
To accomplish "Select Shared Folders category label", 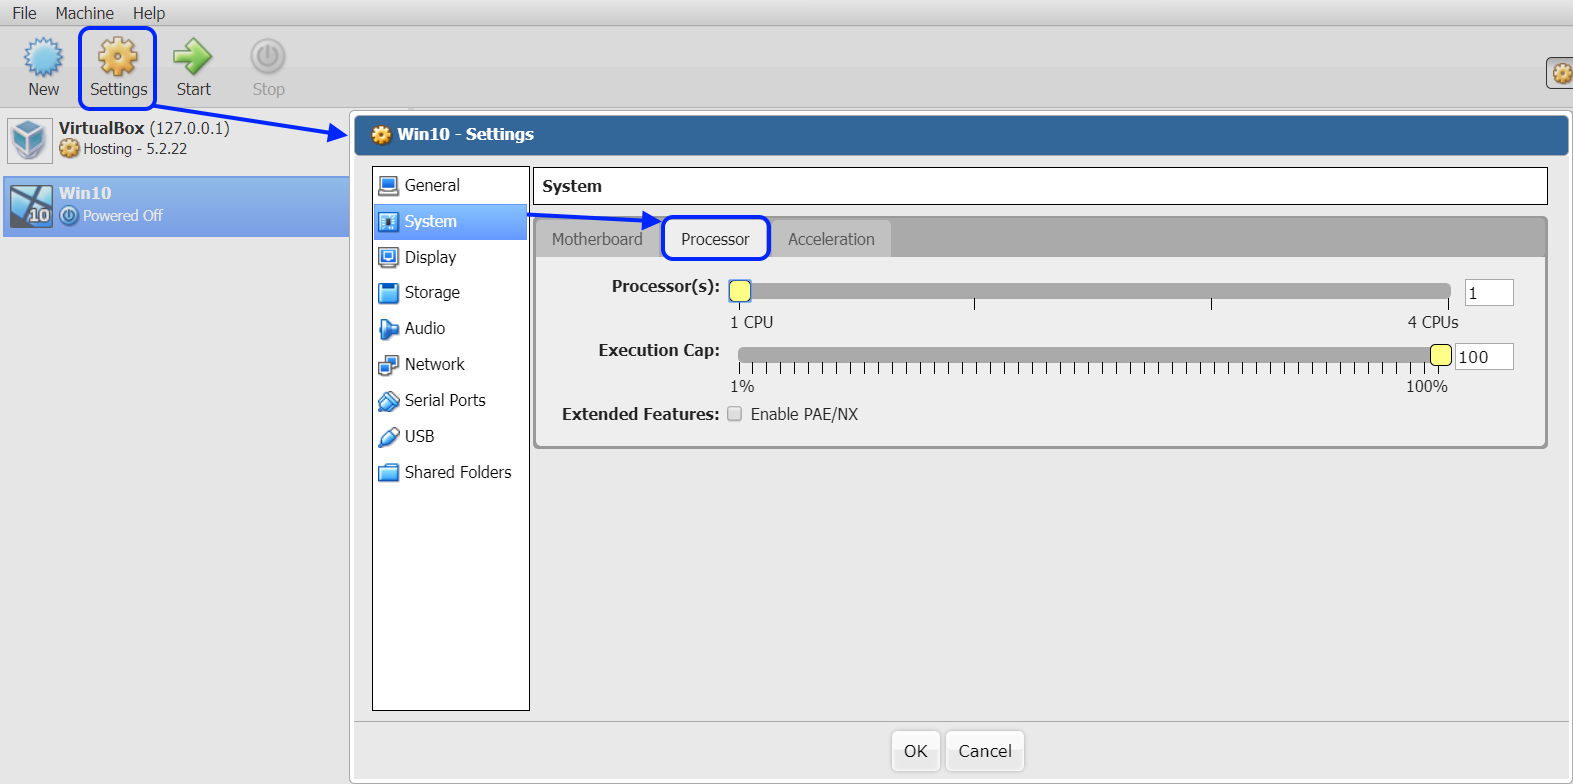I will coord(458,472).
